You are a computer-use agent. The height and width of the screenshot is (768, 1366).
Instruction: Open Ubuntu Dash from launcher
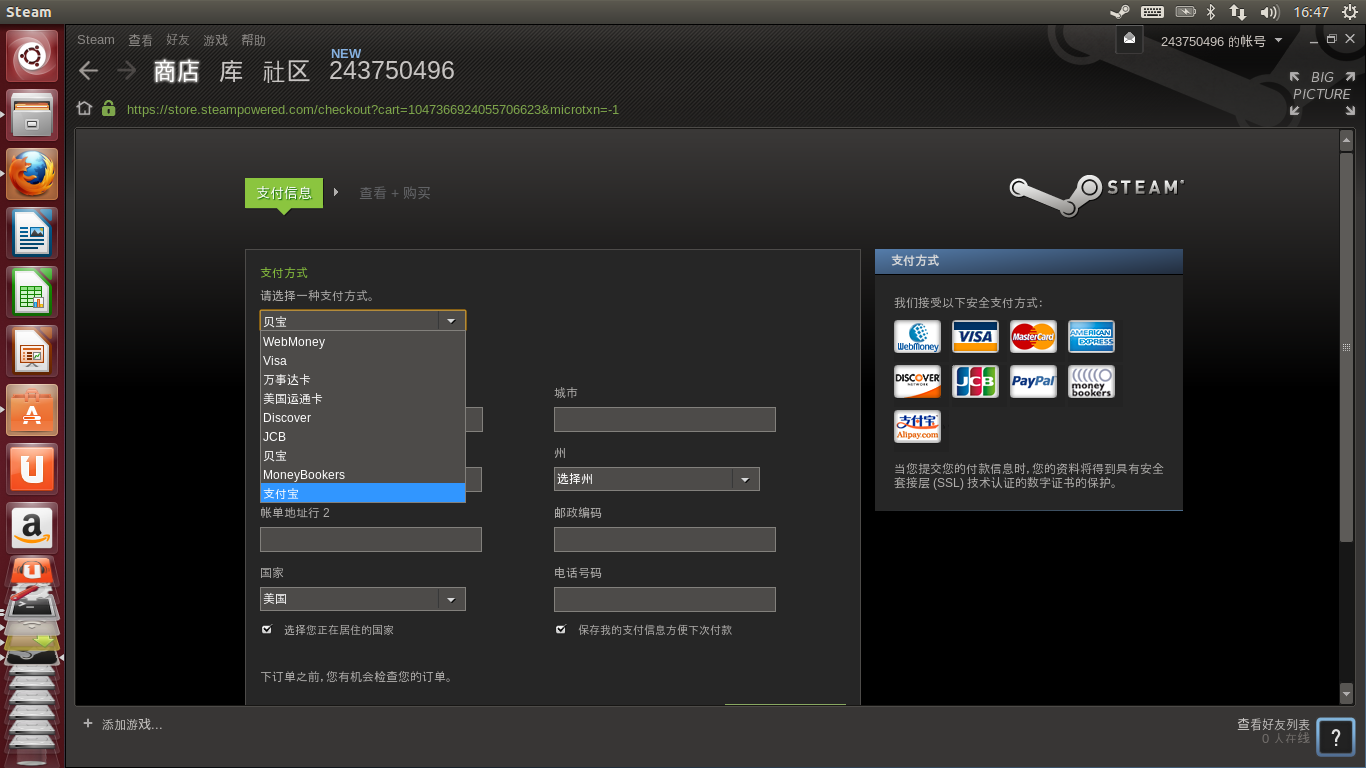(x=33, y=56)
